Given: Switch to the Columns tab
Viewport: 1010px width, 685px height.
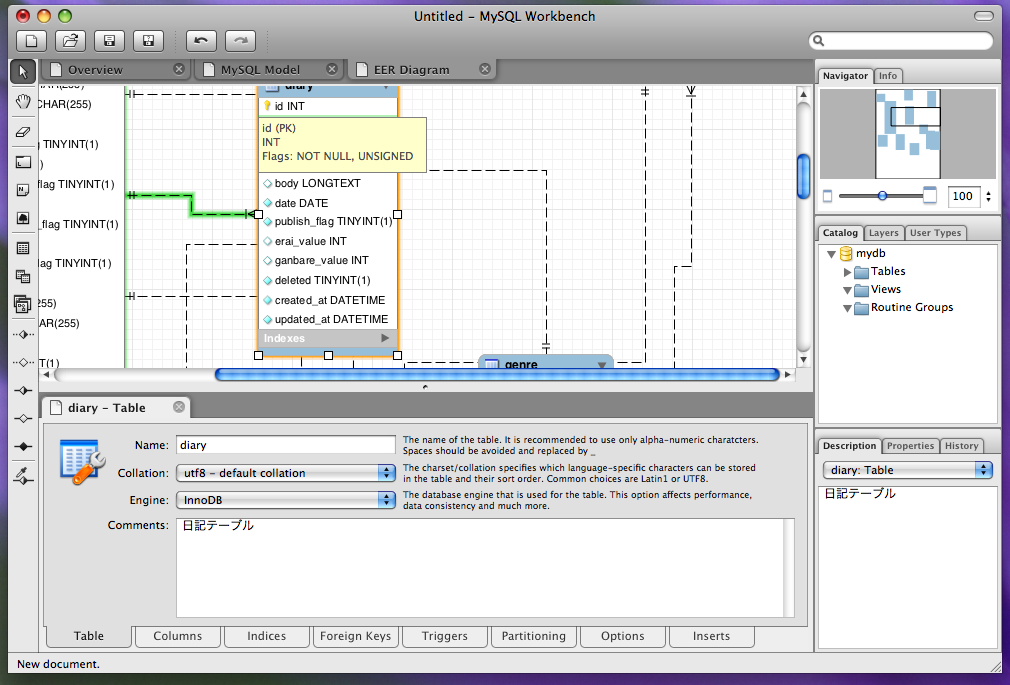Looking at the screenshot, I should (x=178, y=636).
